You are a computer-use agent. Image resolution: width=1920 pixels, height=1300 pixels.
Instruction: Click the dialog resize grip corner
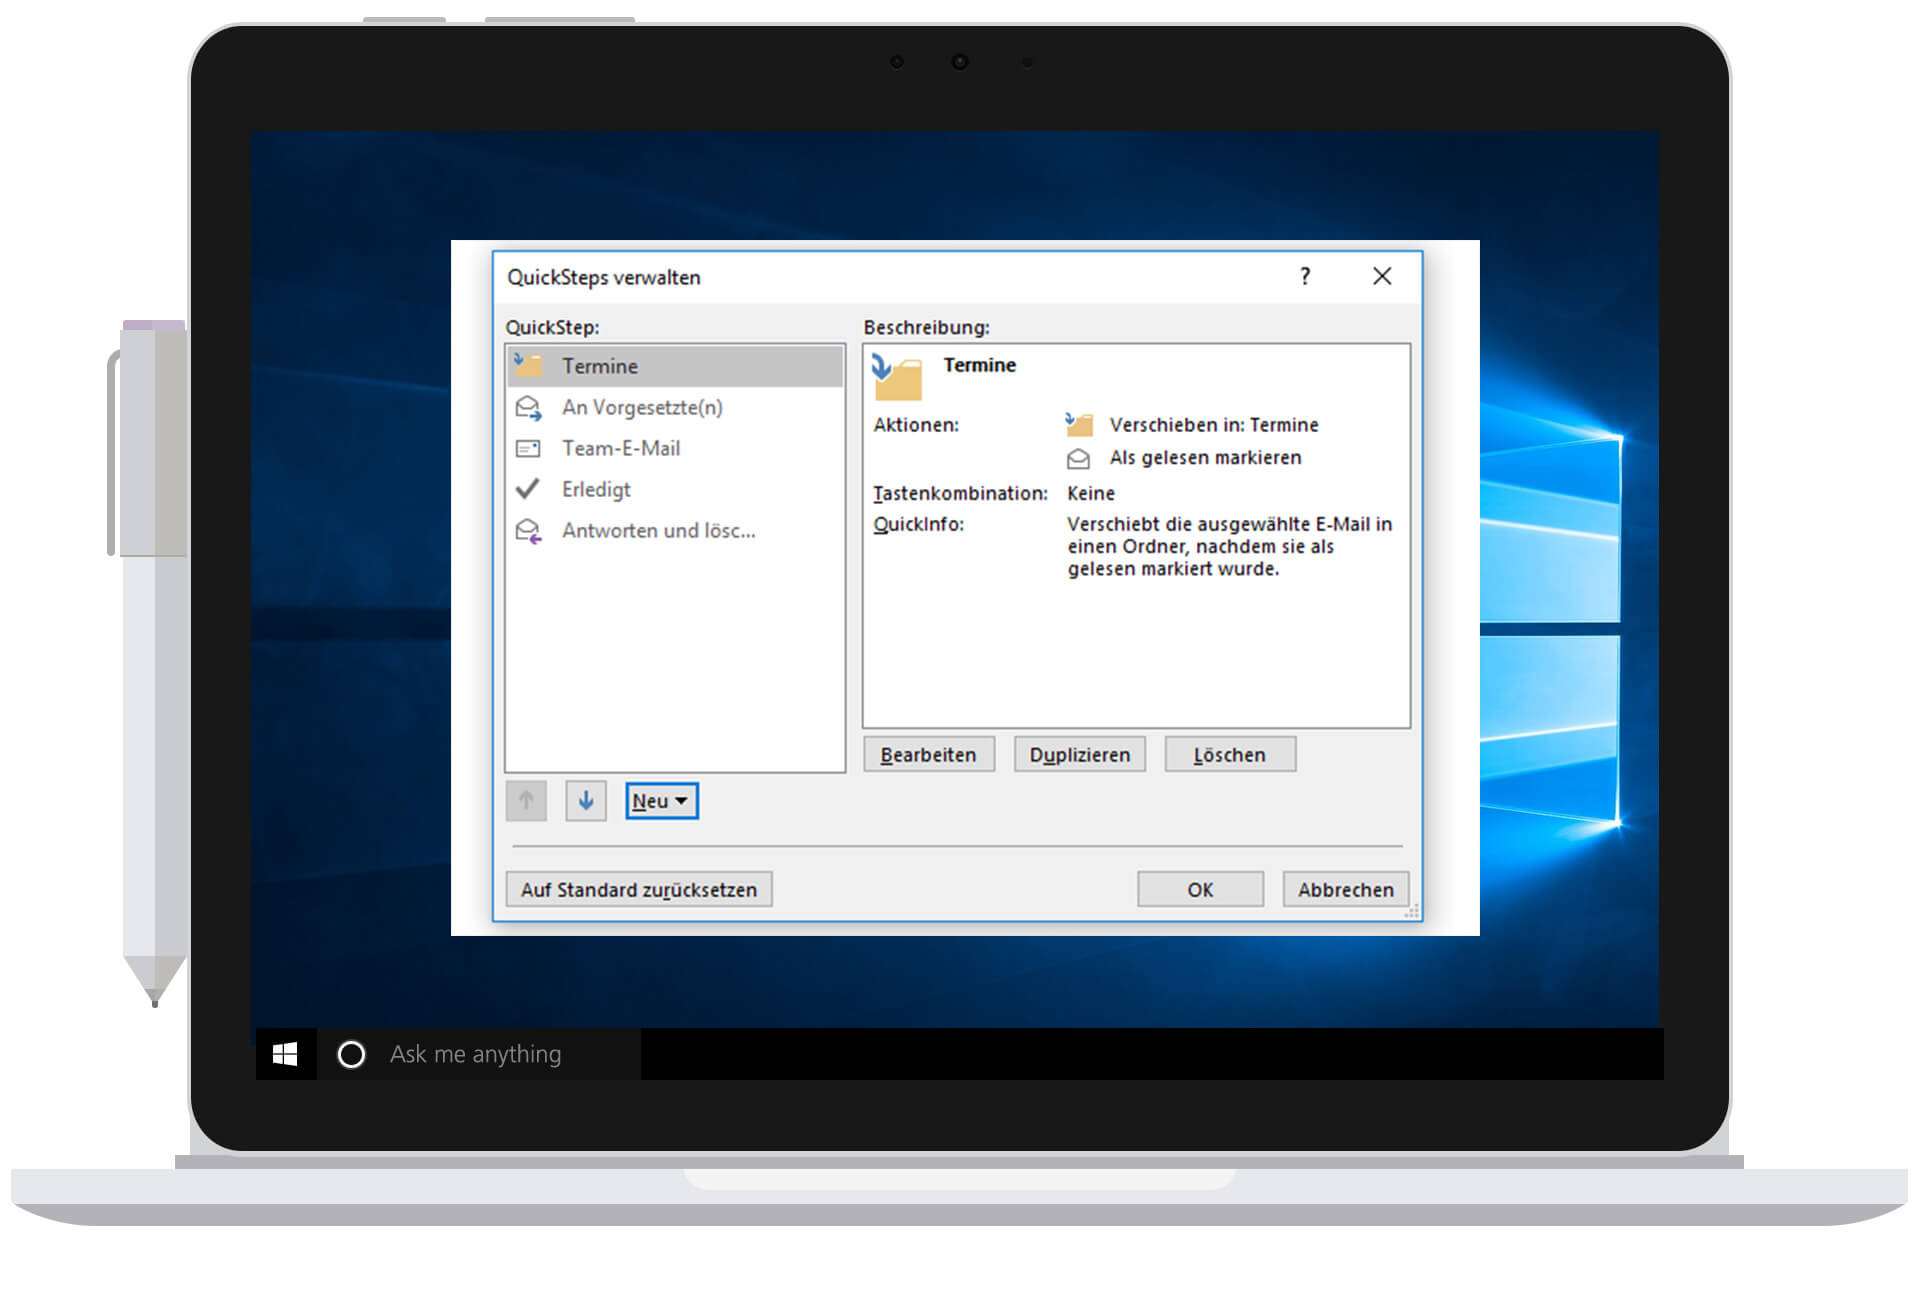click(1412, 911)
